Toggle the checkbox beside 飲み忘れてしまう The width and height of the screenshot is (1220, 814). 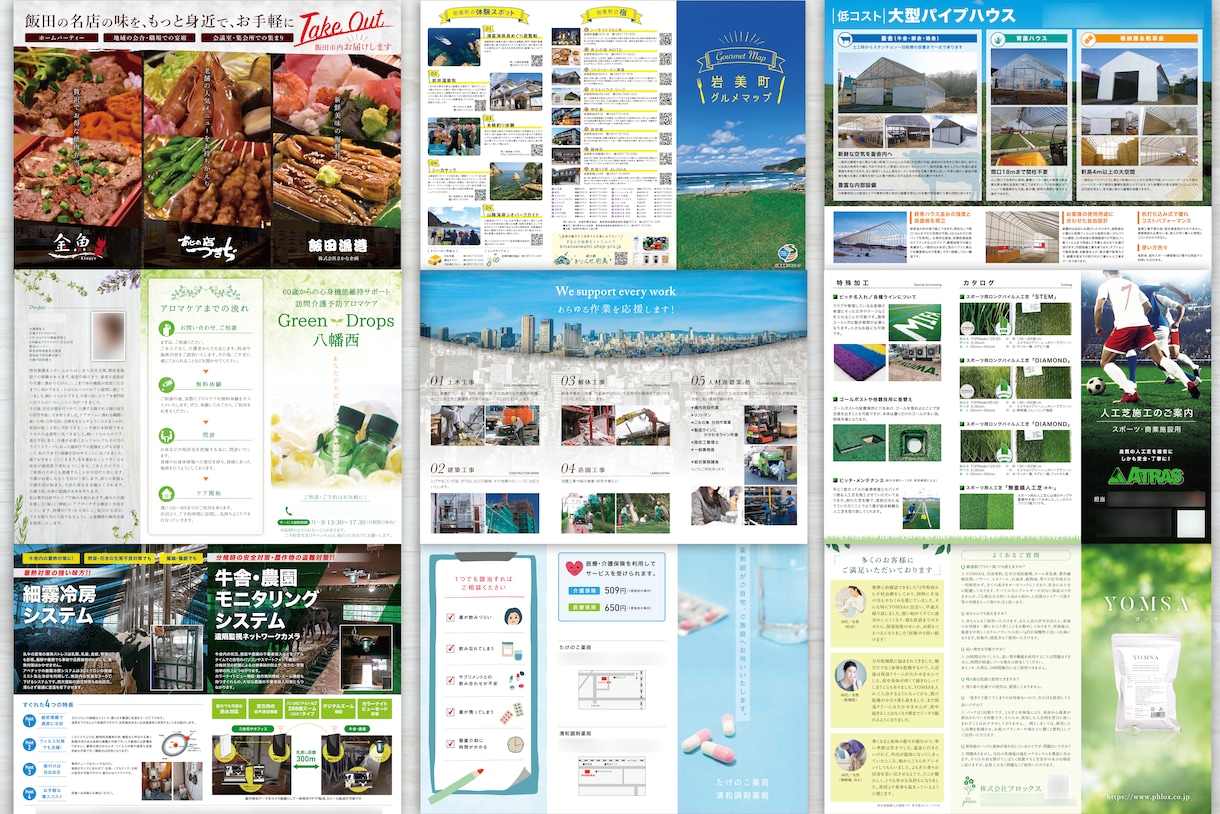tap(451, 648)
